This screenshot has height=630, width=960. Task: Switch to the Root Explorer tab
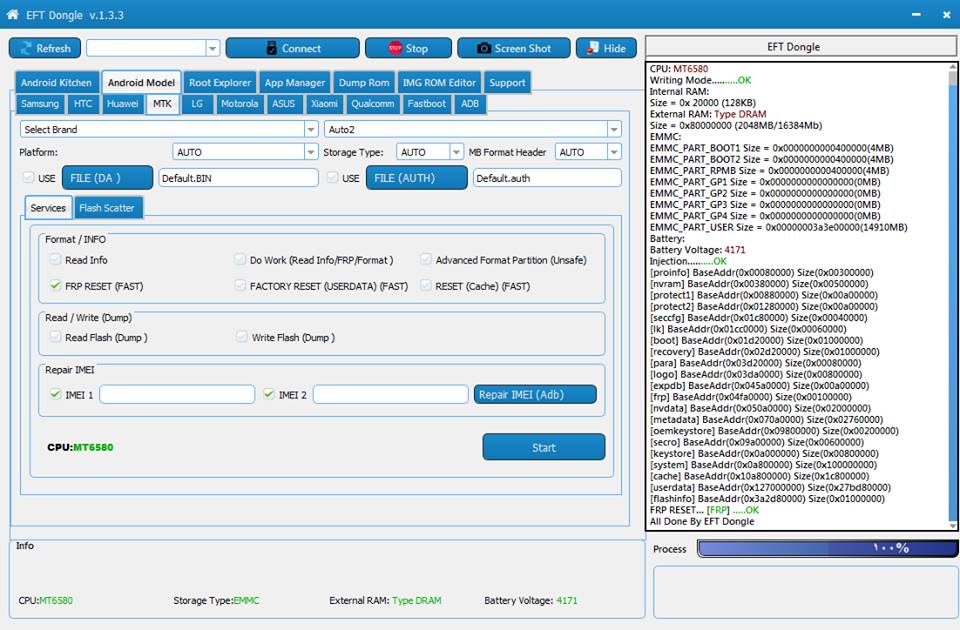click(x=220, y=83)
